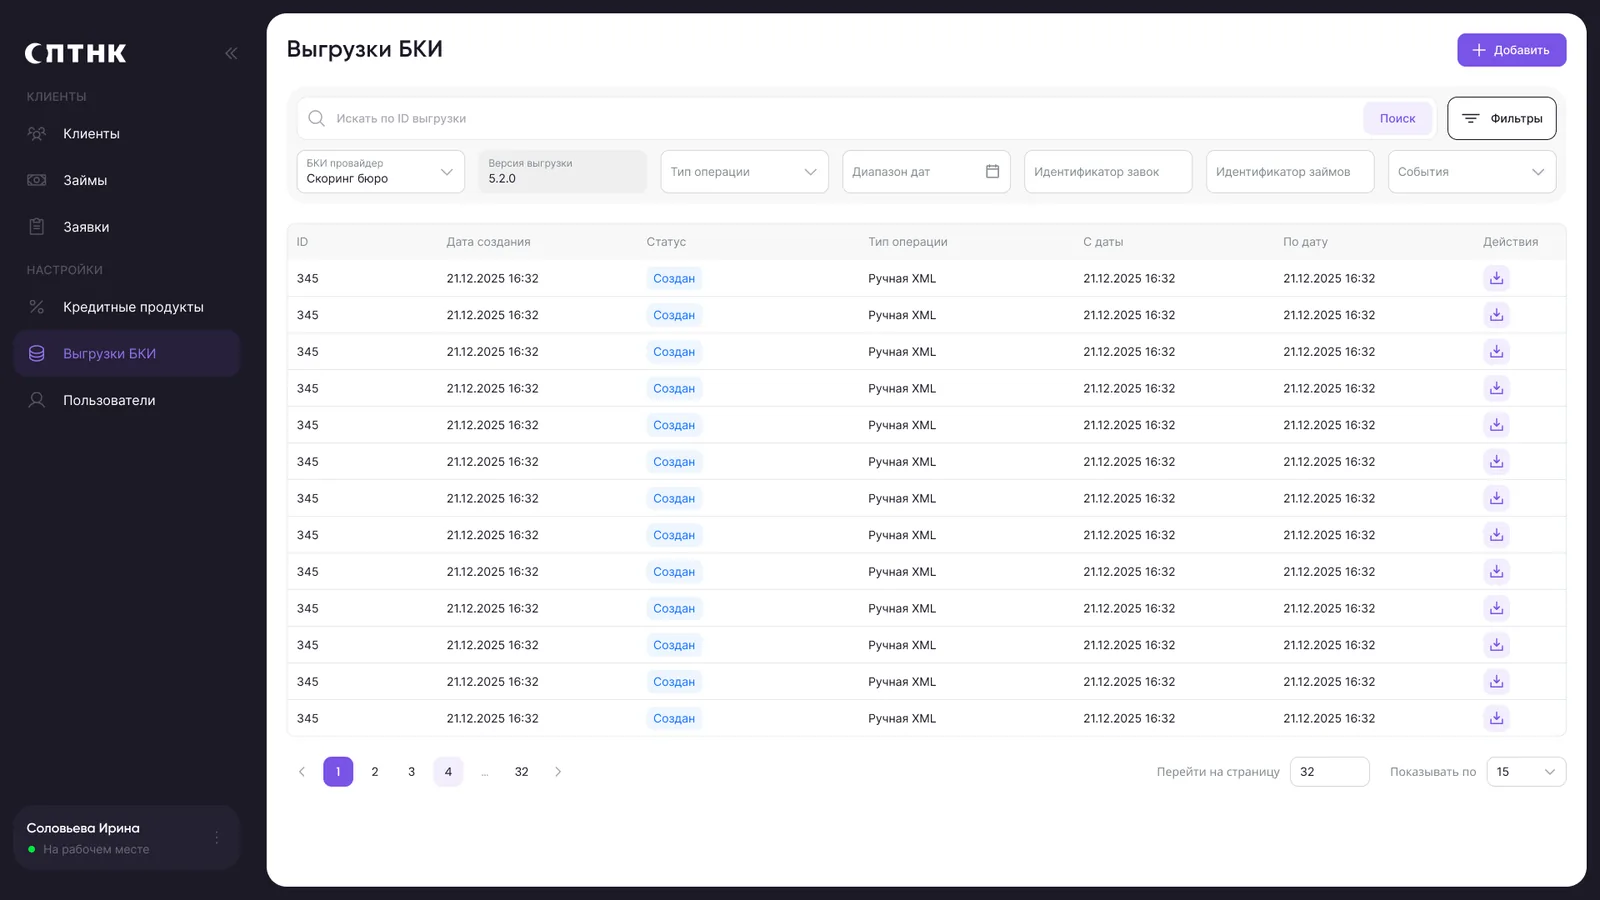The height and width of the screenshot is (900, 1600).
Task: Open the three-dot menu next to Соловьева Ирина
Action: [x=217, y=838]
